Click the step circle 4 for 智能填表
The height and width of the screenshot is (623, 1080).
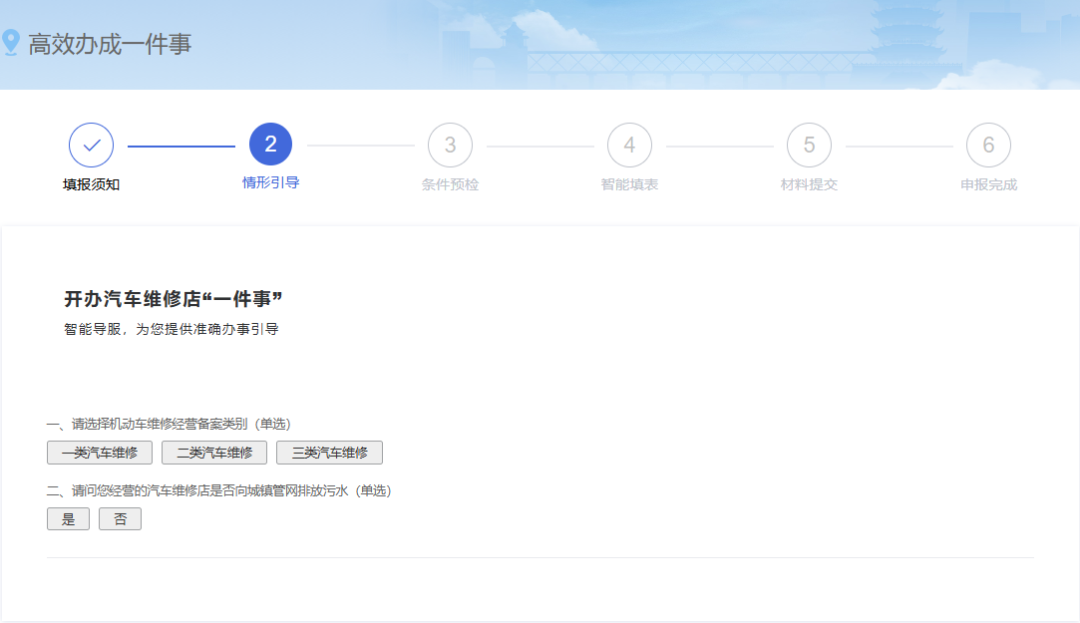tap(629, 144)
